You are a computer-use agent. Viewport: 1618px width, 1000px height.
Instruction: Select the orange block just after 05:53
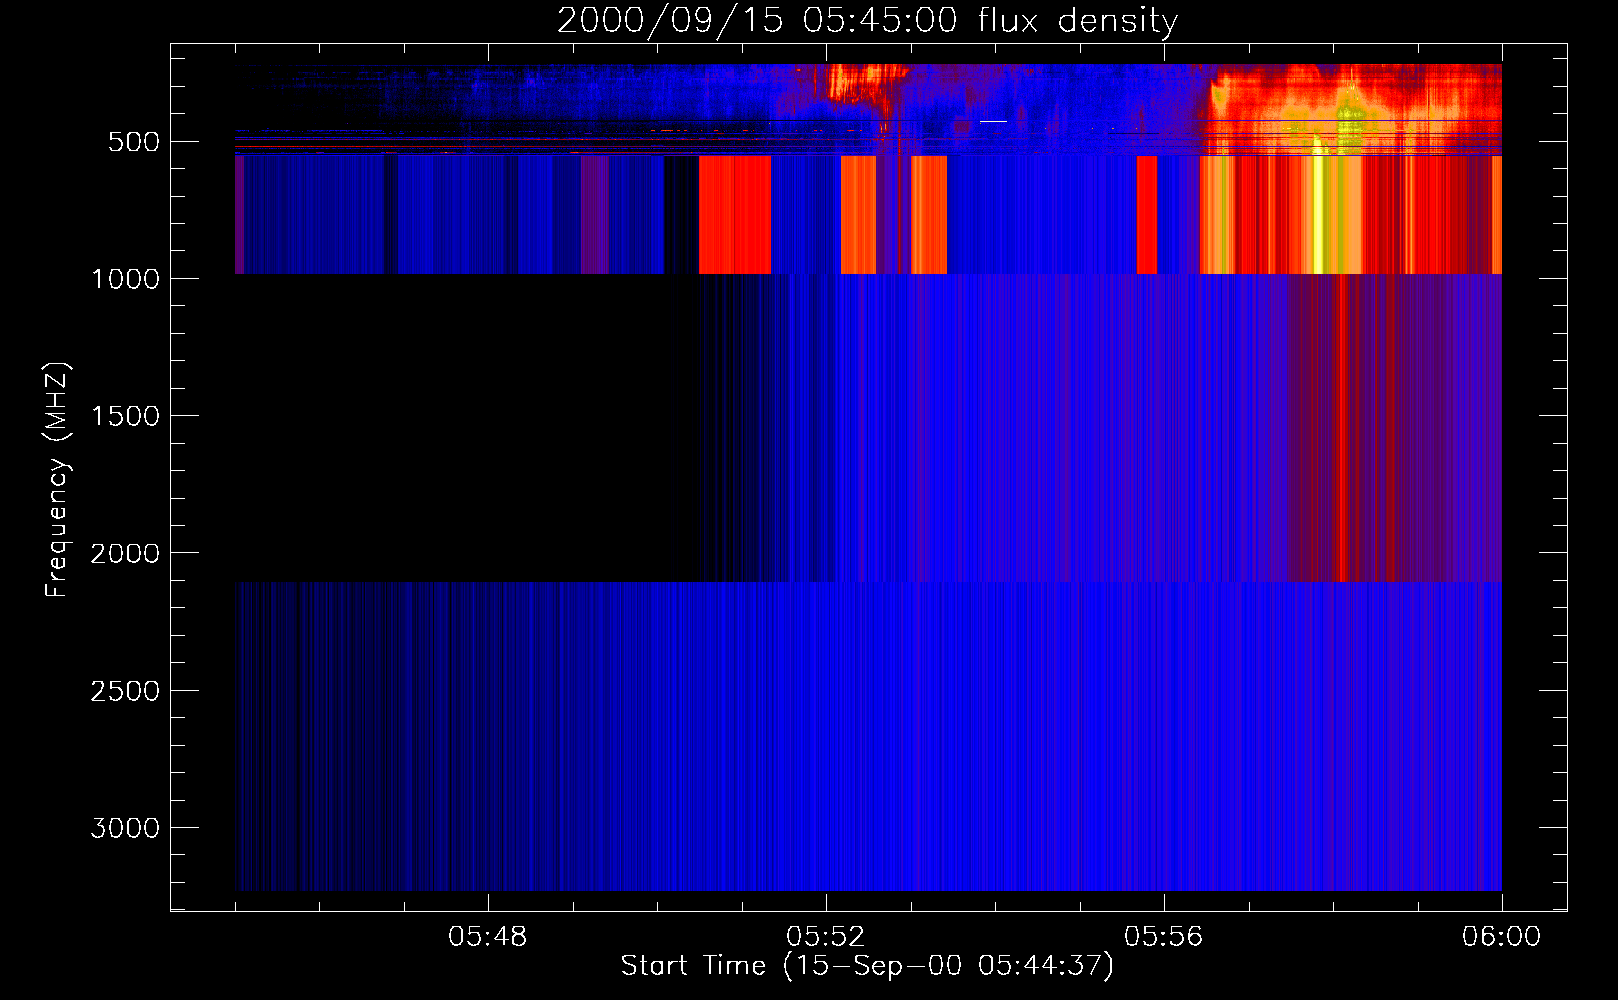tap(929, 215)
